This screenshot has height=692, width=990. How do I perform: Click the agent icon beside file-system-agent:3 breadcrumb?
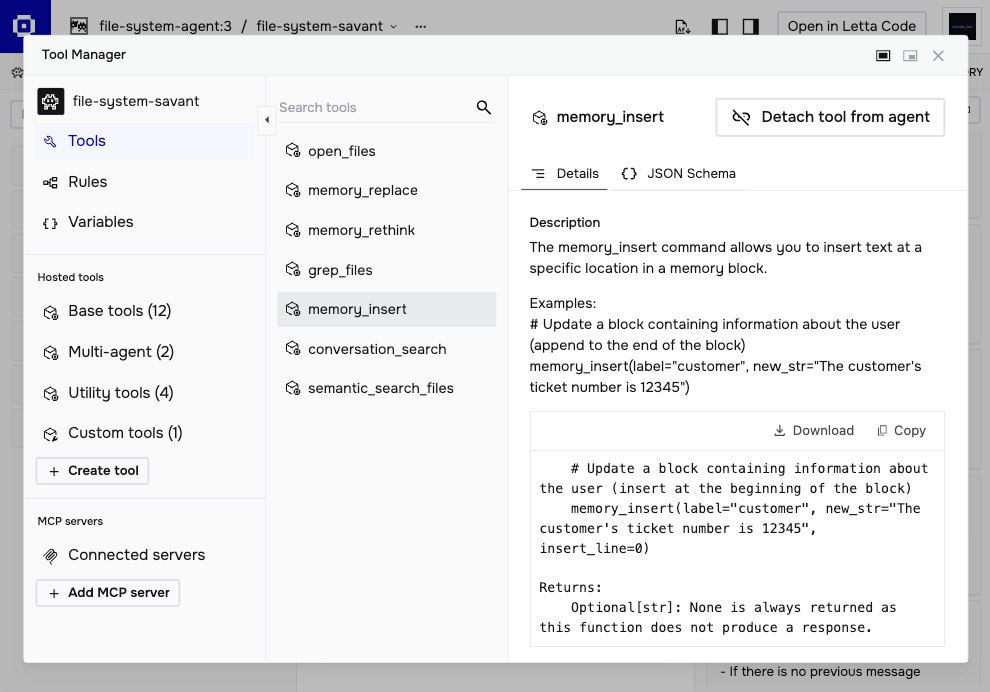click(x=79, y=26)
